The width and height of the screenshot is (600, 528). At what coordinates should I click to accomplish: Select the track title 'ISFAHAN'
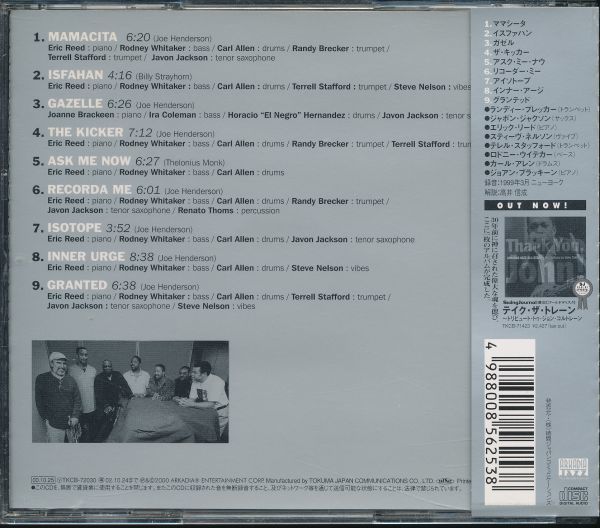[x=75, y=75]
